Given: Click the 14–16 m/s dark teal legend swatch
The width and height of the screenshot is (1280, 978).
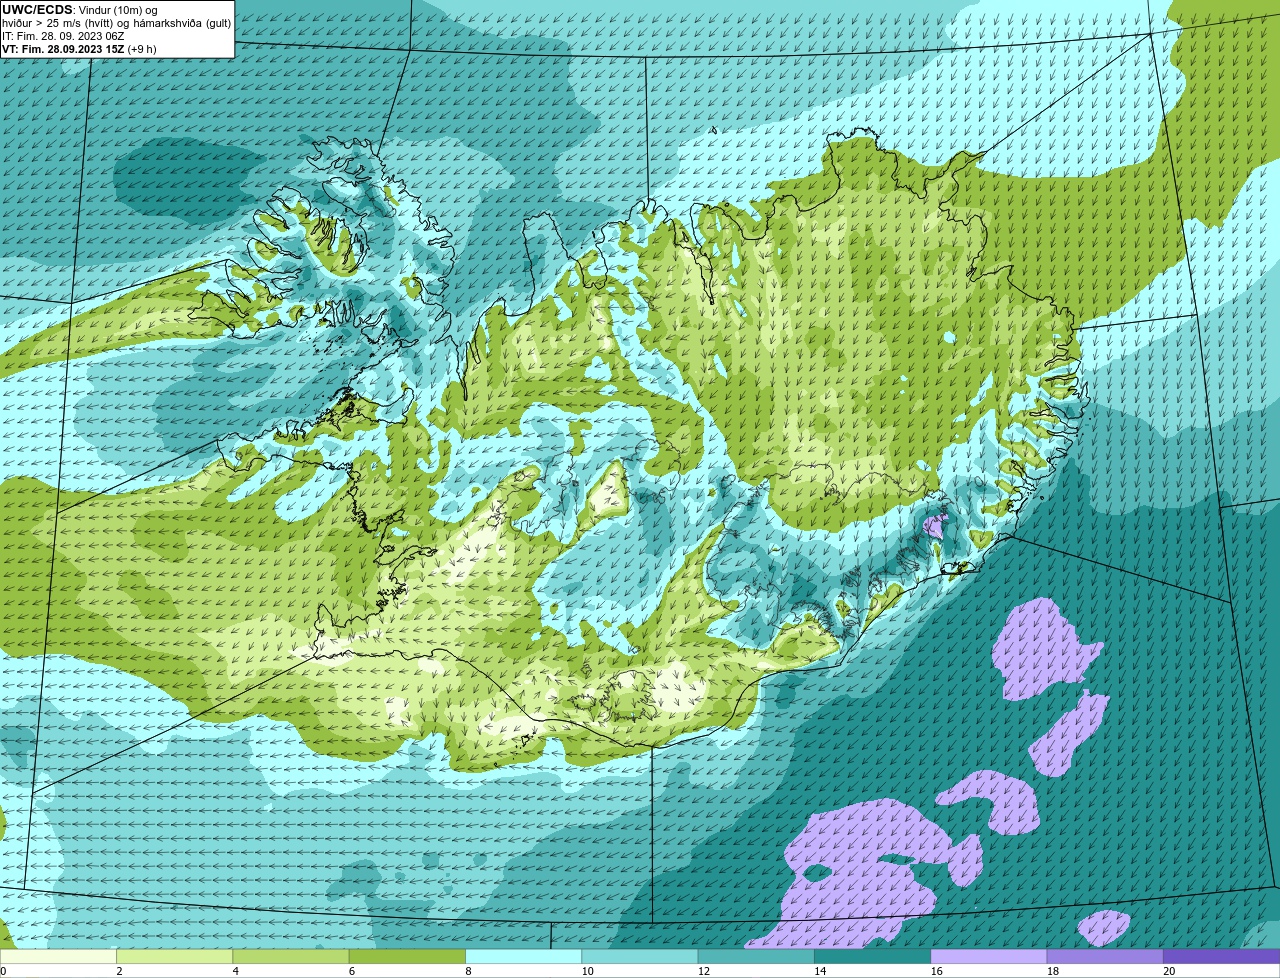Looking at the screenshot, I should [872, 956].
